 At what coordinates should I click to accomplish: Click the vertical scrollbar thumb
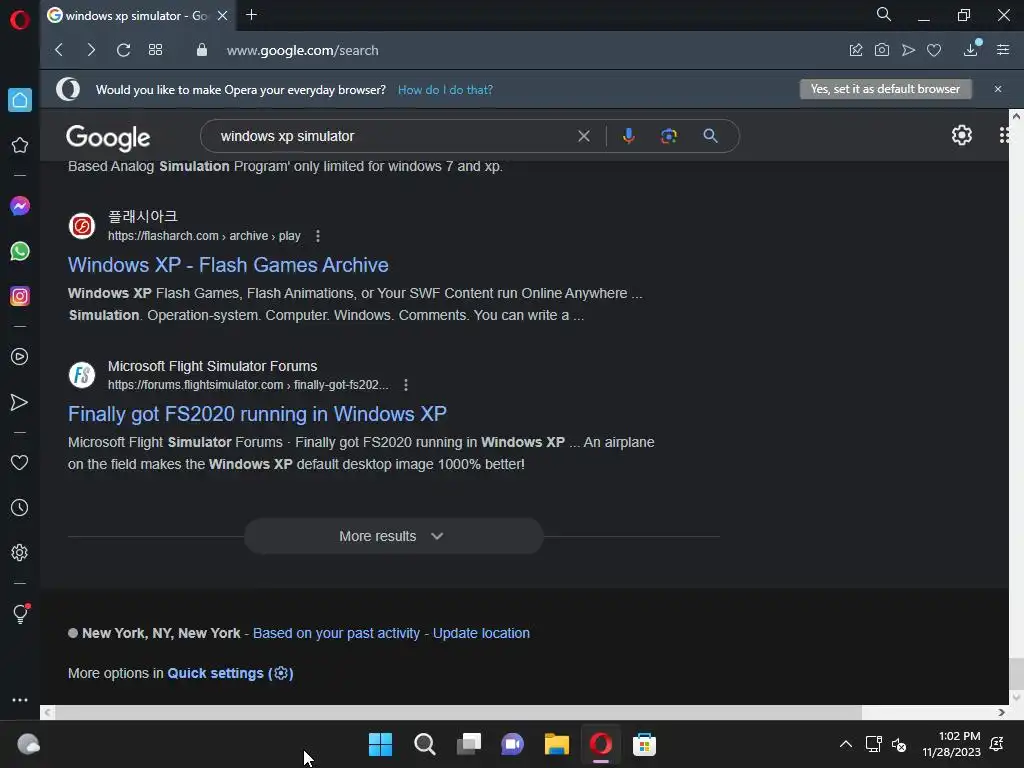tap(1016, 674)
